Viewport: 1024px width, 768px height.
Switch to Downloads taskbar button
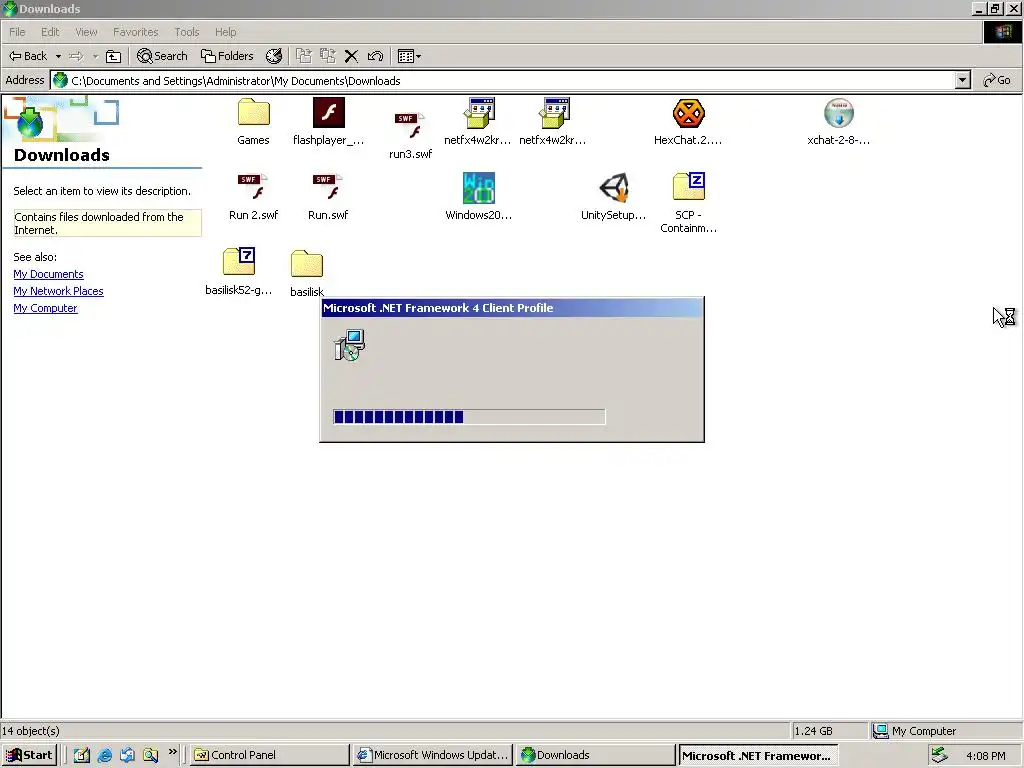[595, 755]
